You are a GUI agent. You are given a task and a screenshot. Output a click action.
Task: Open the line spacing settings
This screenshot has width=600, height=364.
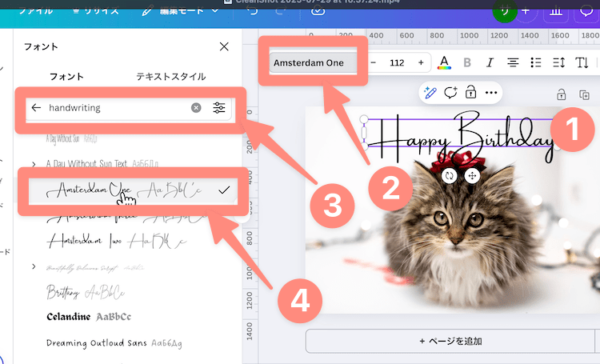coord(559,63)
